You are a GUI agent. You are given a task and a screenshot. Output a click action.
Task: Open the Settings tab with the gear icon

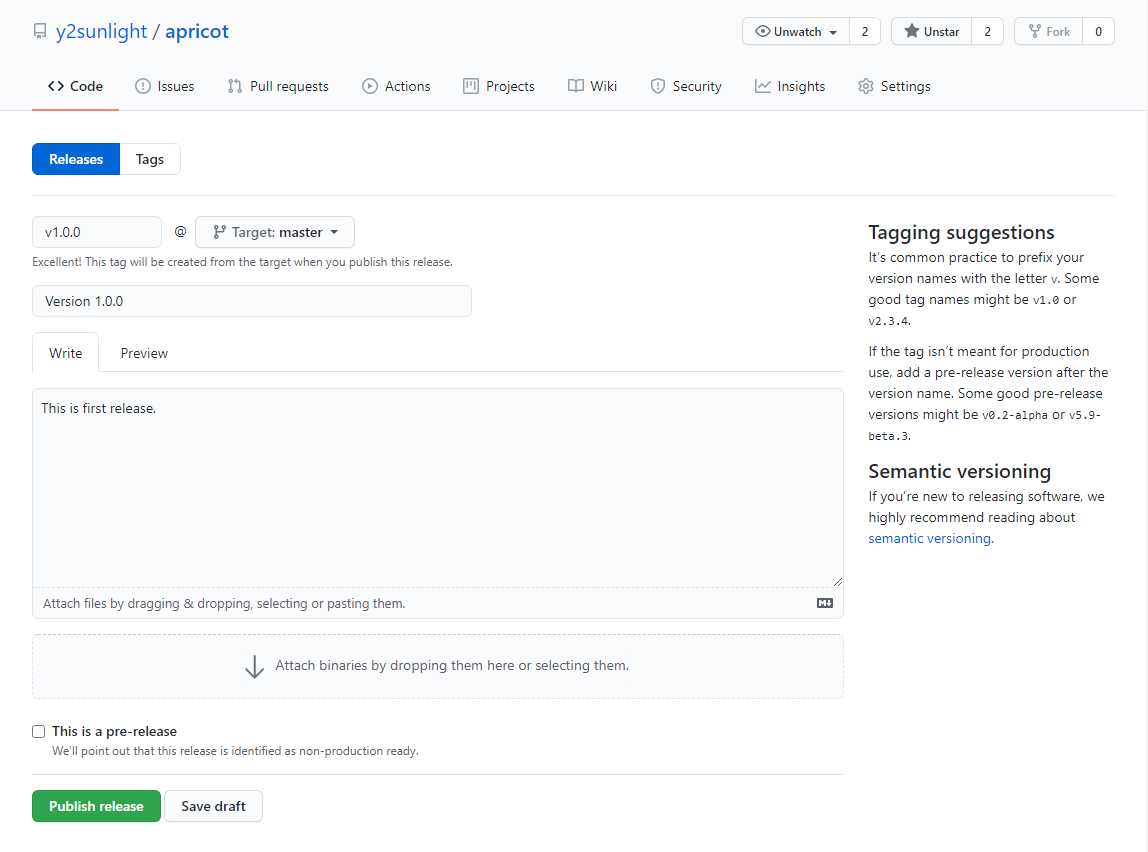[894, 86]
